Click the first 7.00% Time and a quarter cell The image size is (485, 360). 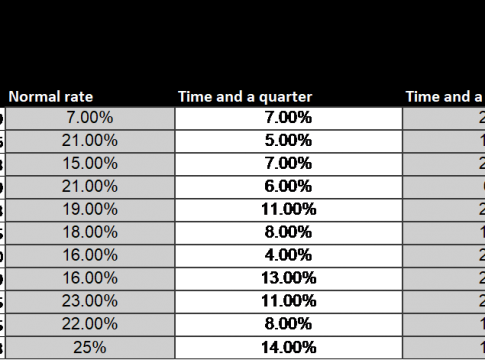[x=289, y=118]
